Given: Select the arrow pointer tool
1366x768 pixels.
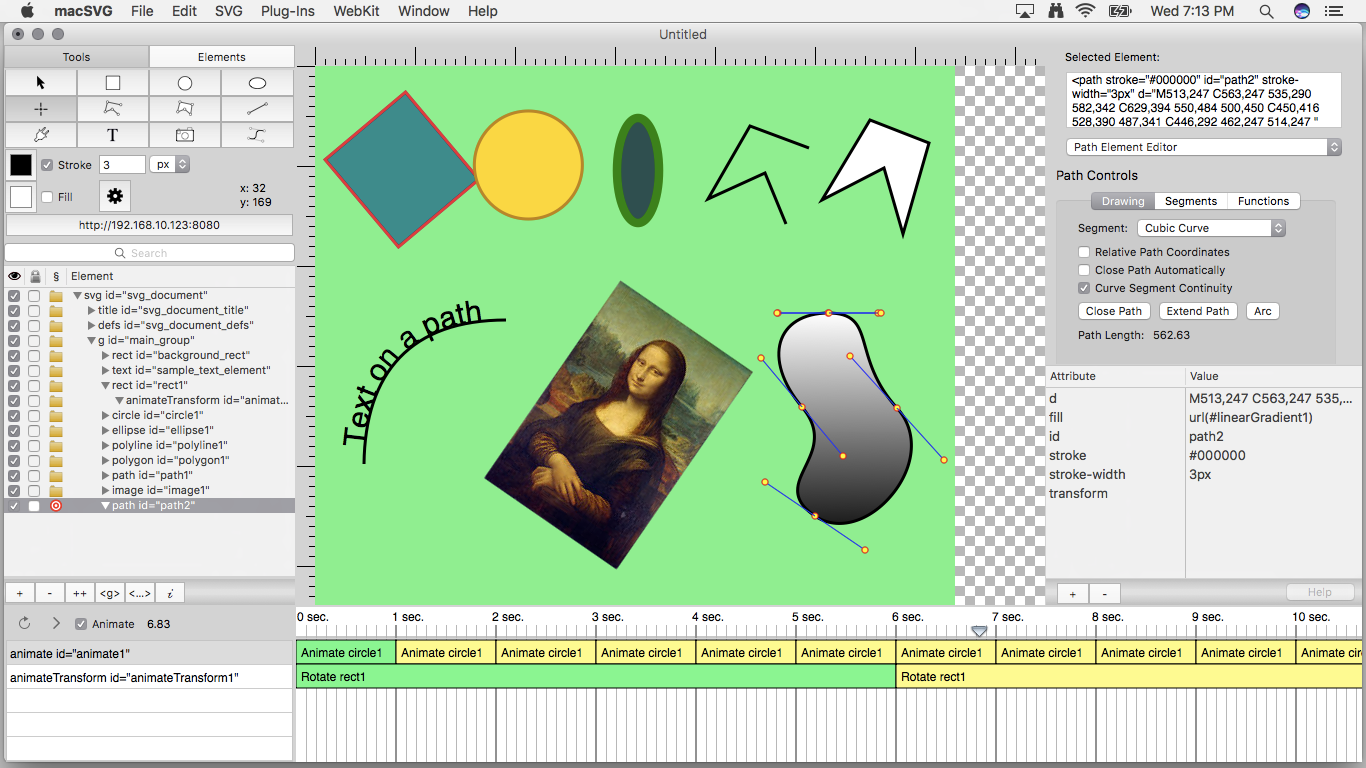Looking at the screenshot, I should click(41, 83).
